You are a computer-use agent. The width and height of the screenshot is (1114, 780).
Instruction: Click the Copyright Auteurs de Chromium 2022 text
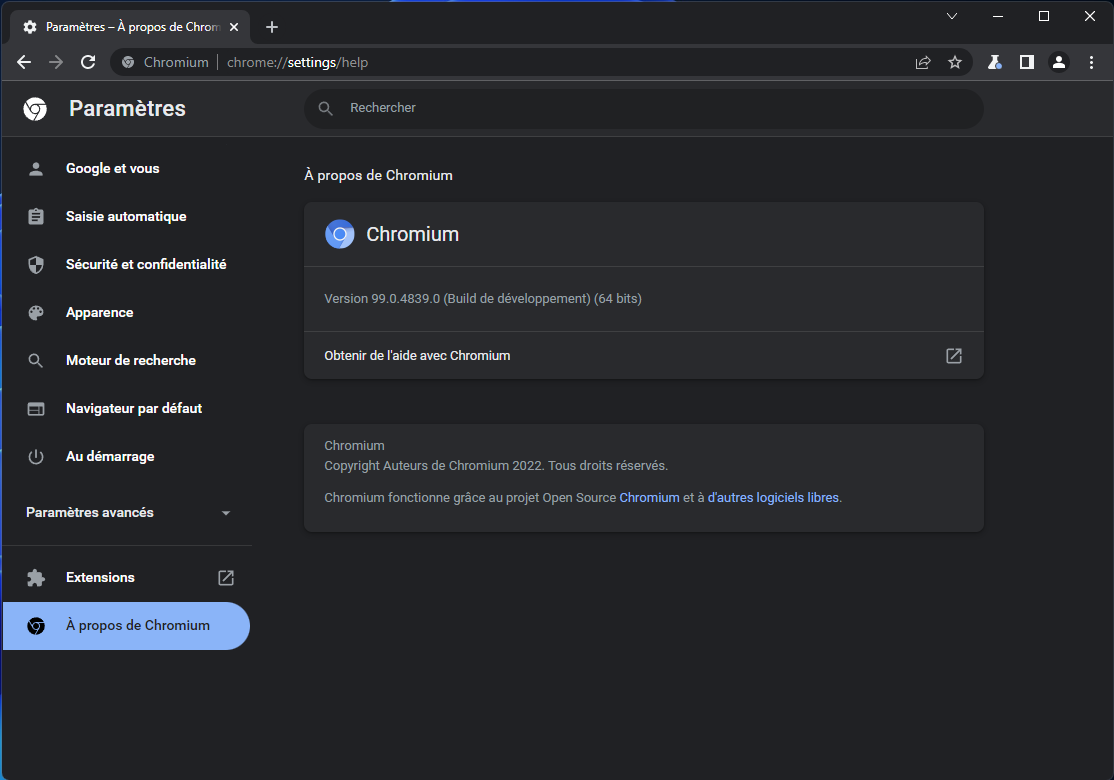pyautogui.click(x=496, y=465)
